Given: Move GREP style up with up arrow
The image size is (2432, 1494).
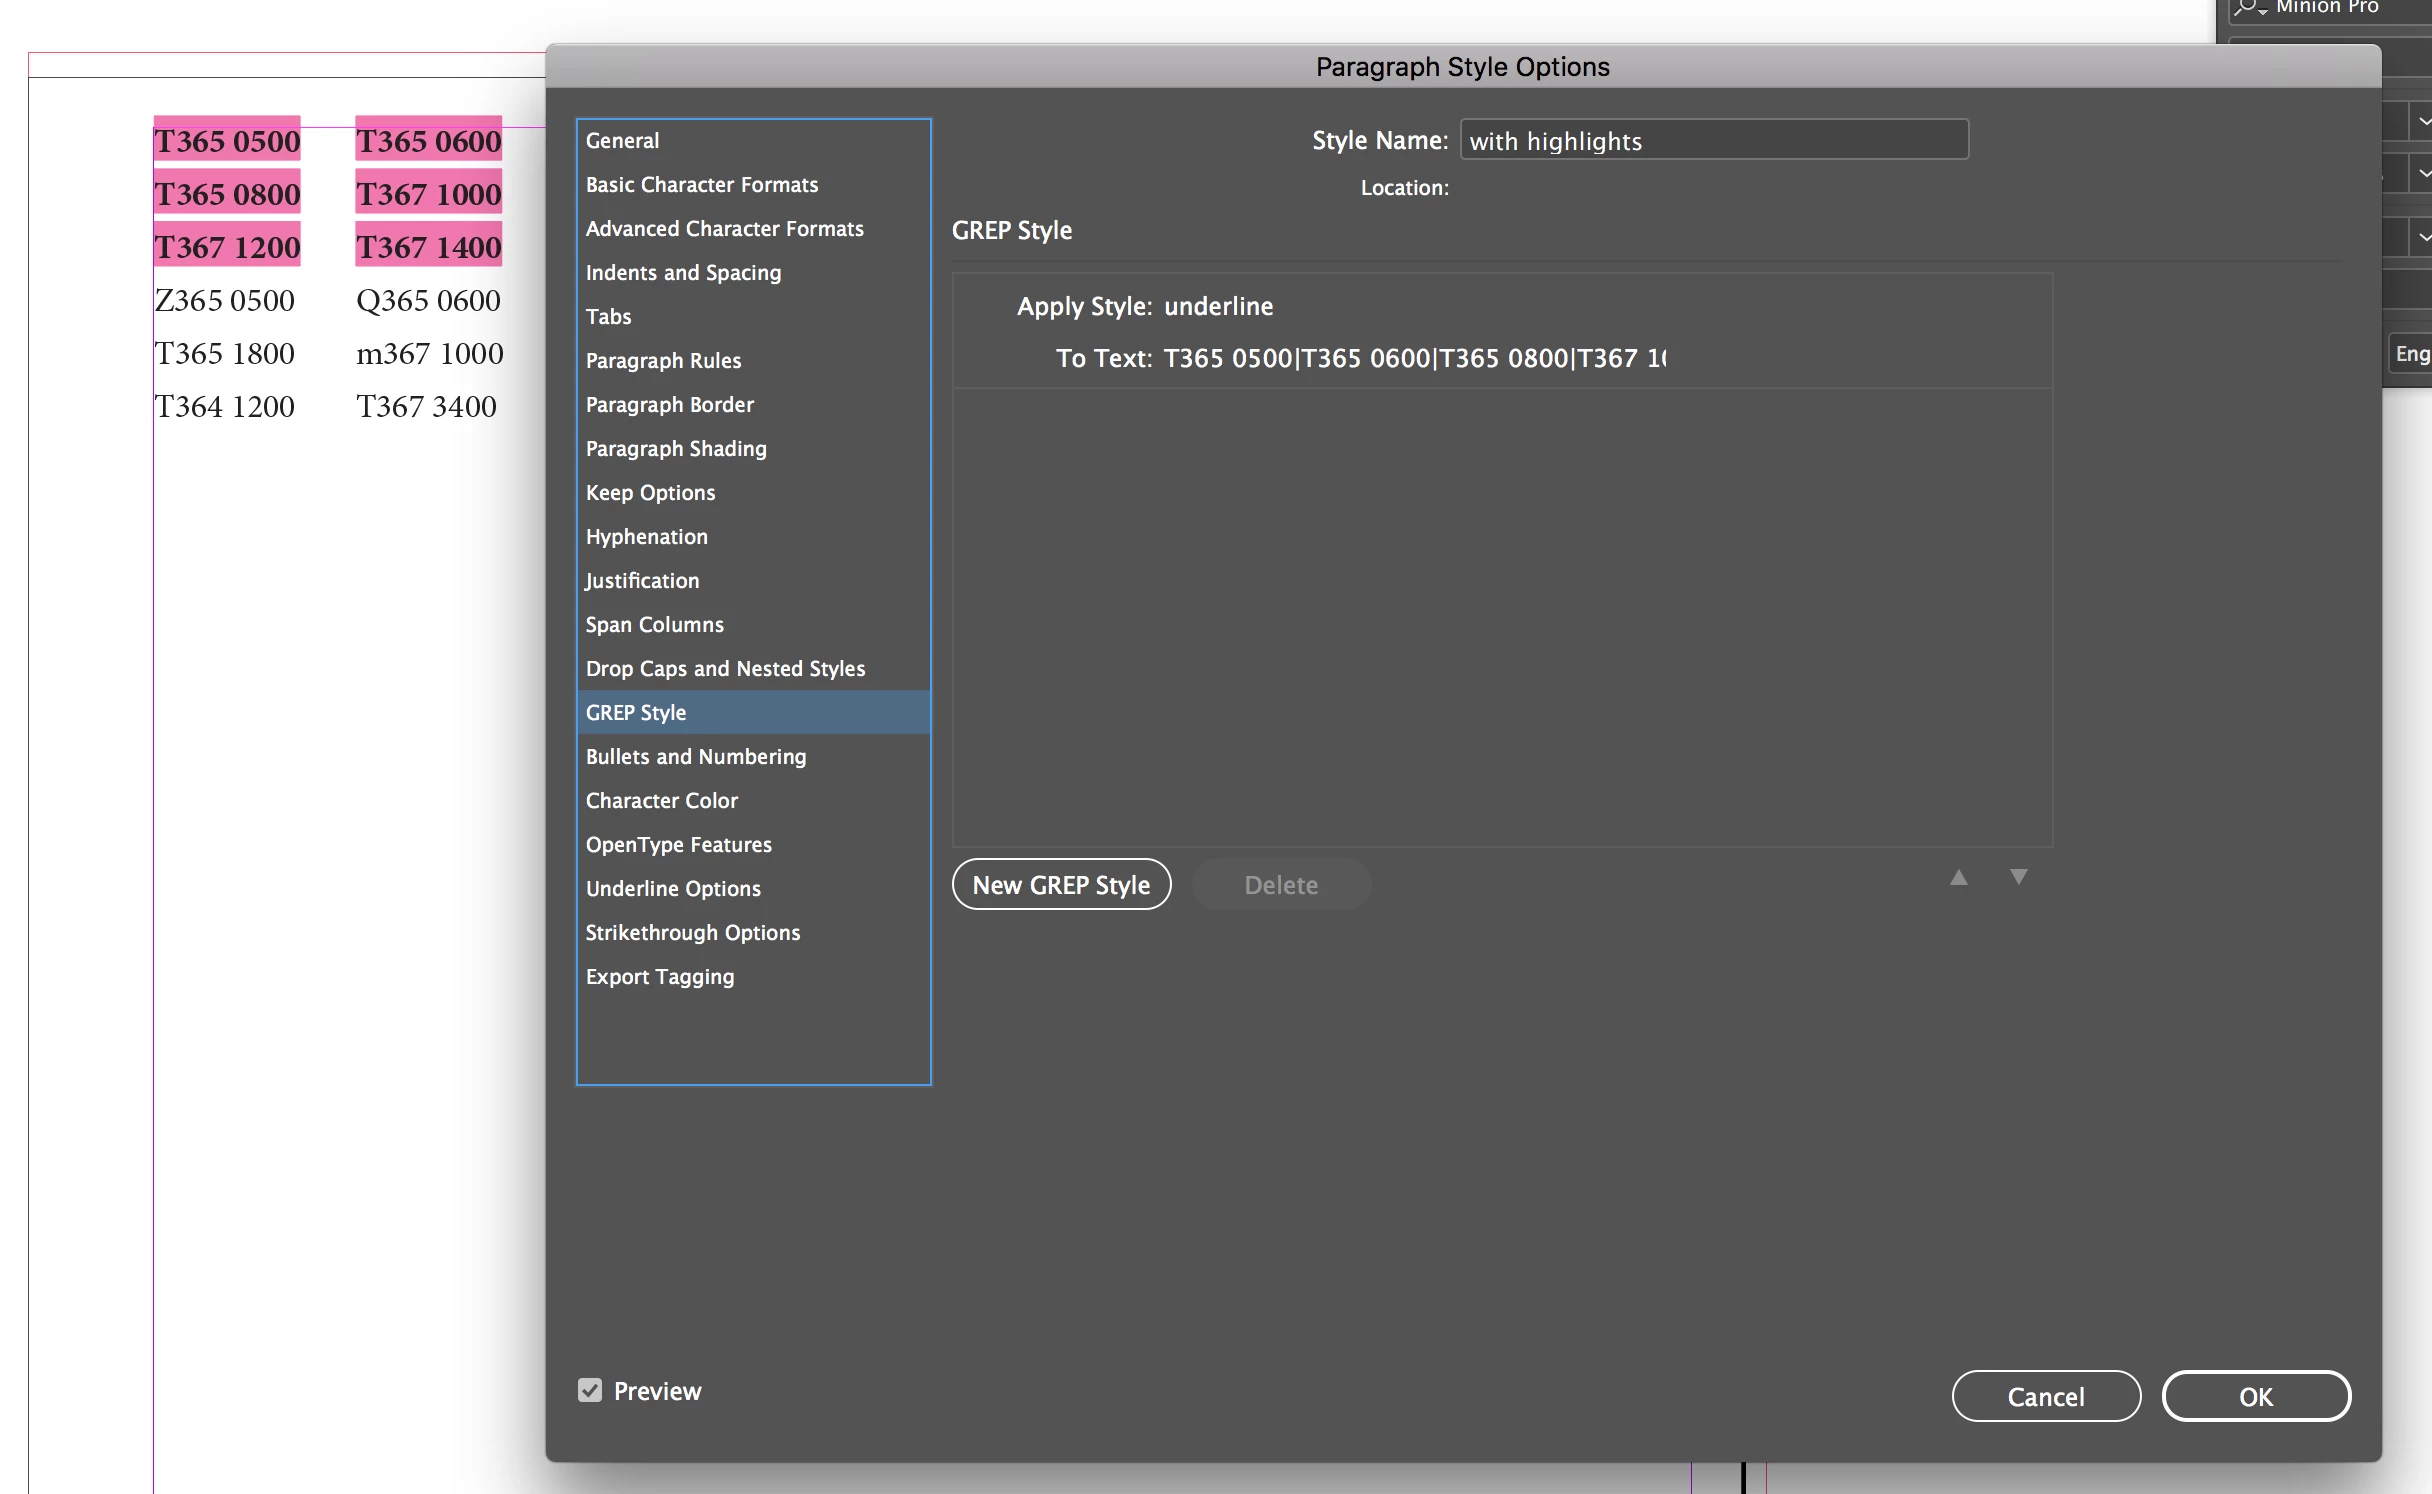Looking at the screenshot, I should [x=1958, y=878].
